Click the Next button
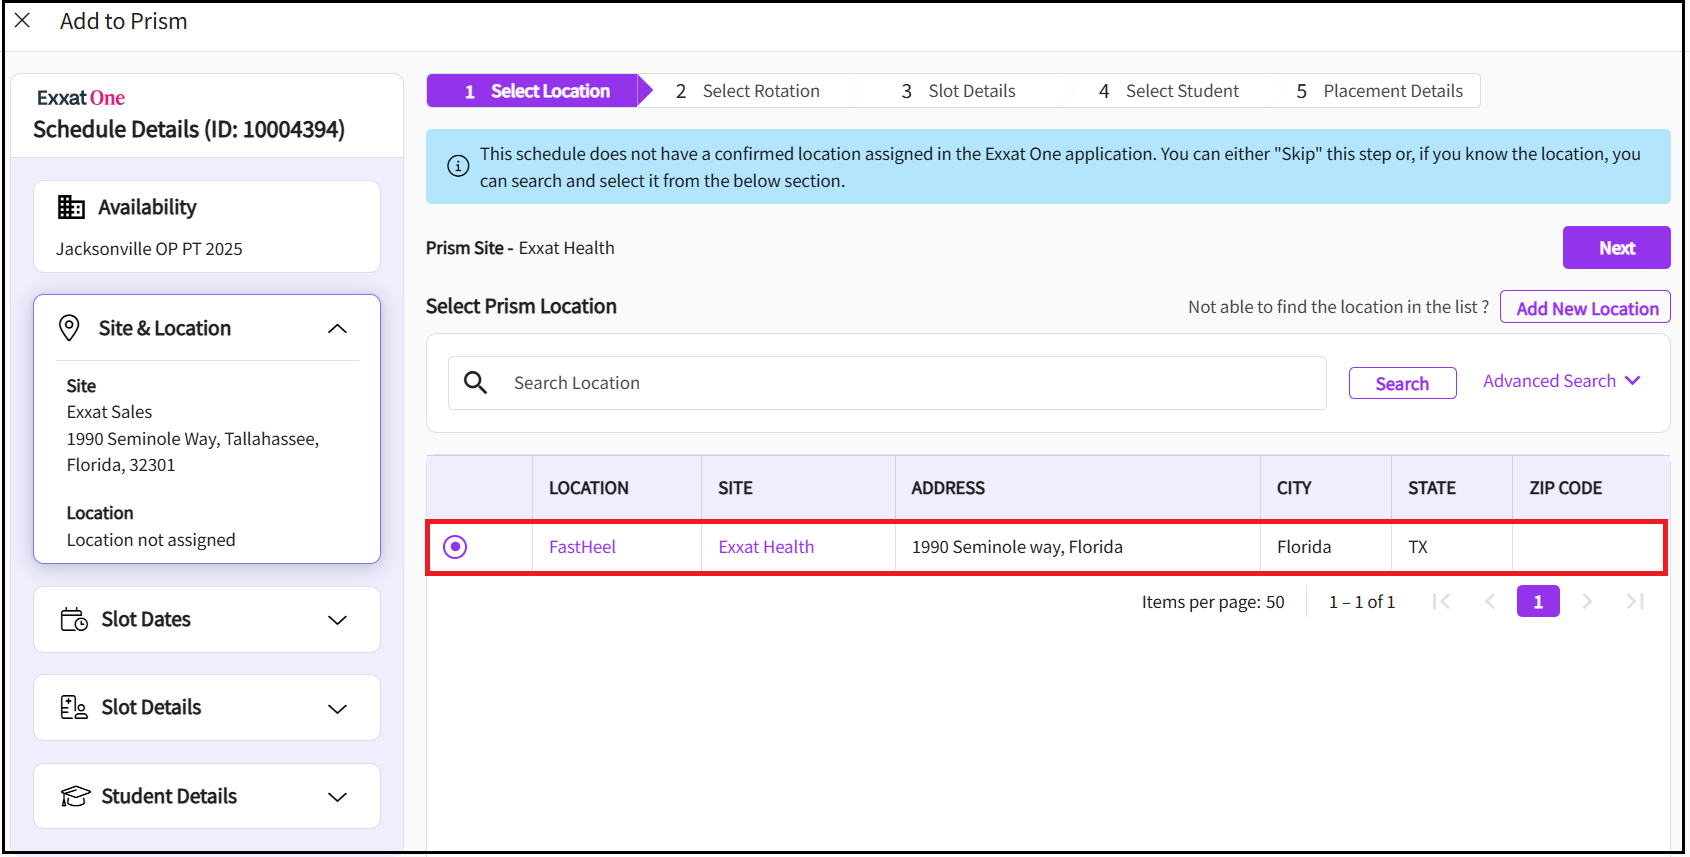 tap(1616, 248)
